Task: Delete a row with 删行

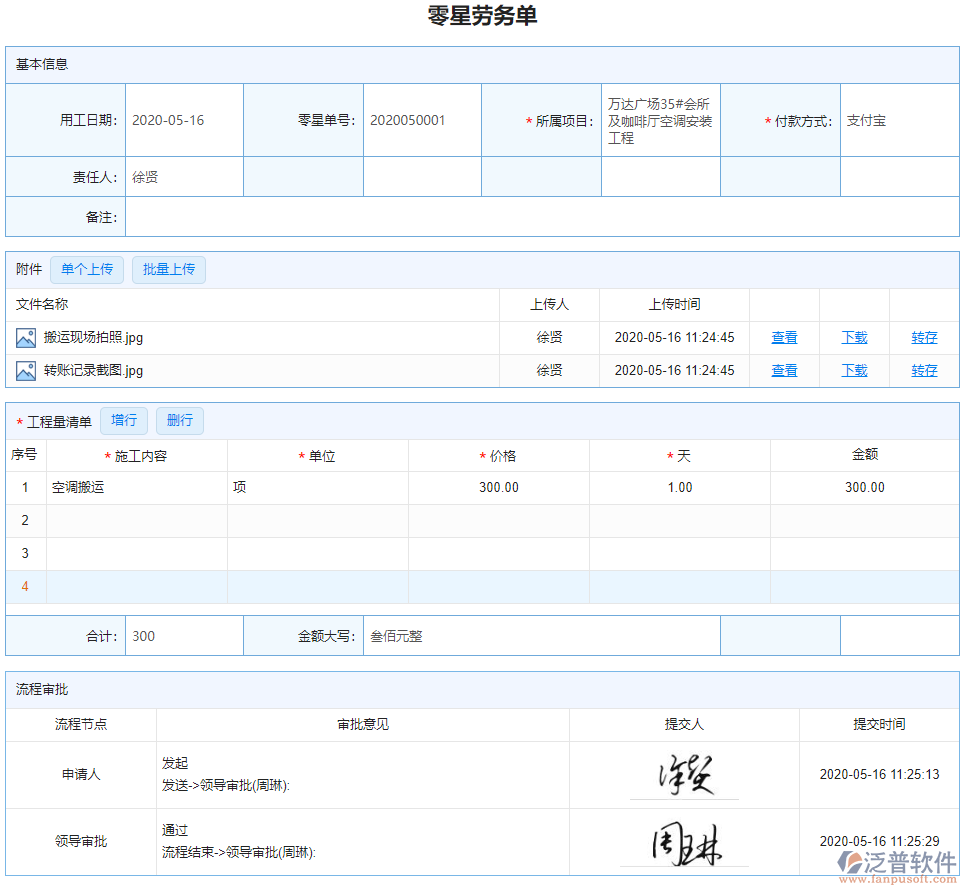Action: [x=180, y=421]
